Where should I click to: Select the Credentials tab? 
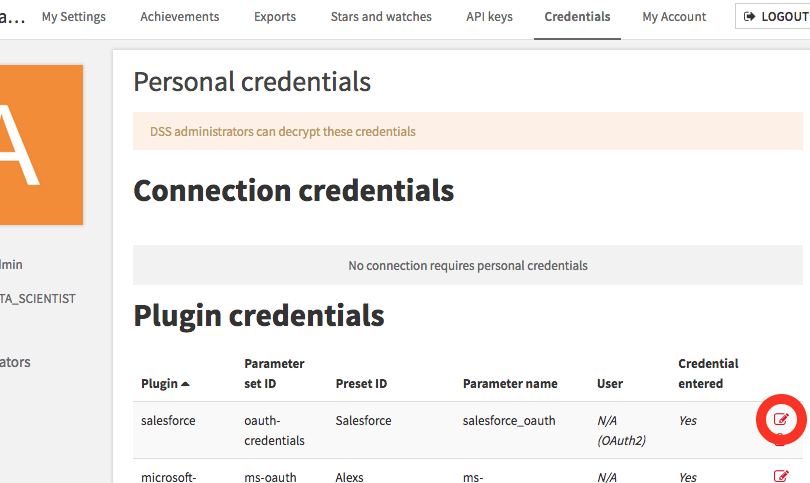tap(577, 17)
